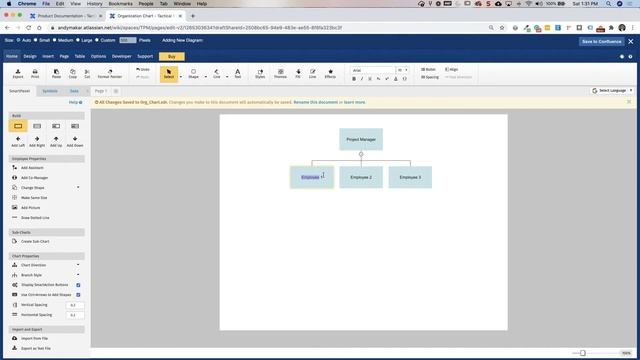Open the Effects options
Image resolution: width=640 pixels, height=360 pixels.
[x=330, y=73]
